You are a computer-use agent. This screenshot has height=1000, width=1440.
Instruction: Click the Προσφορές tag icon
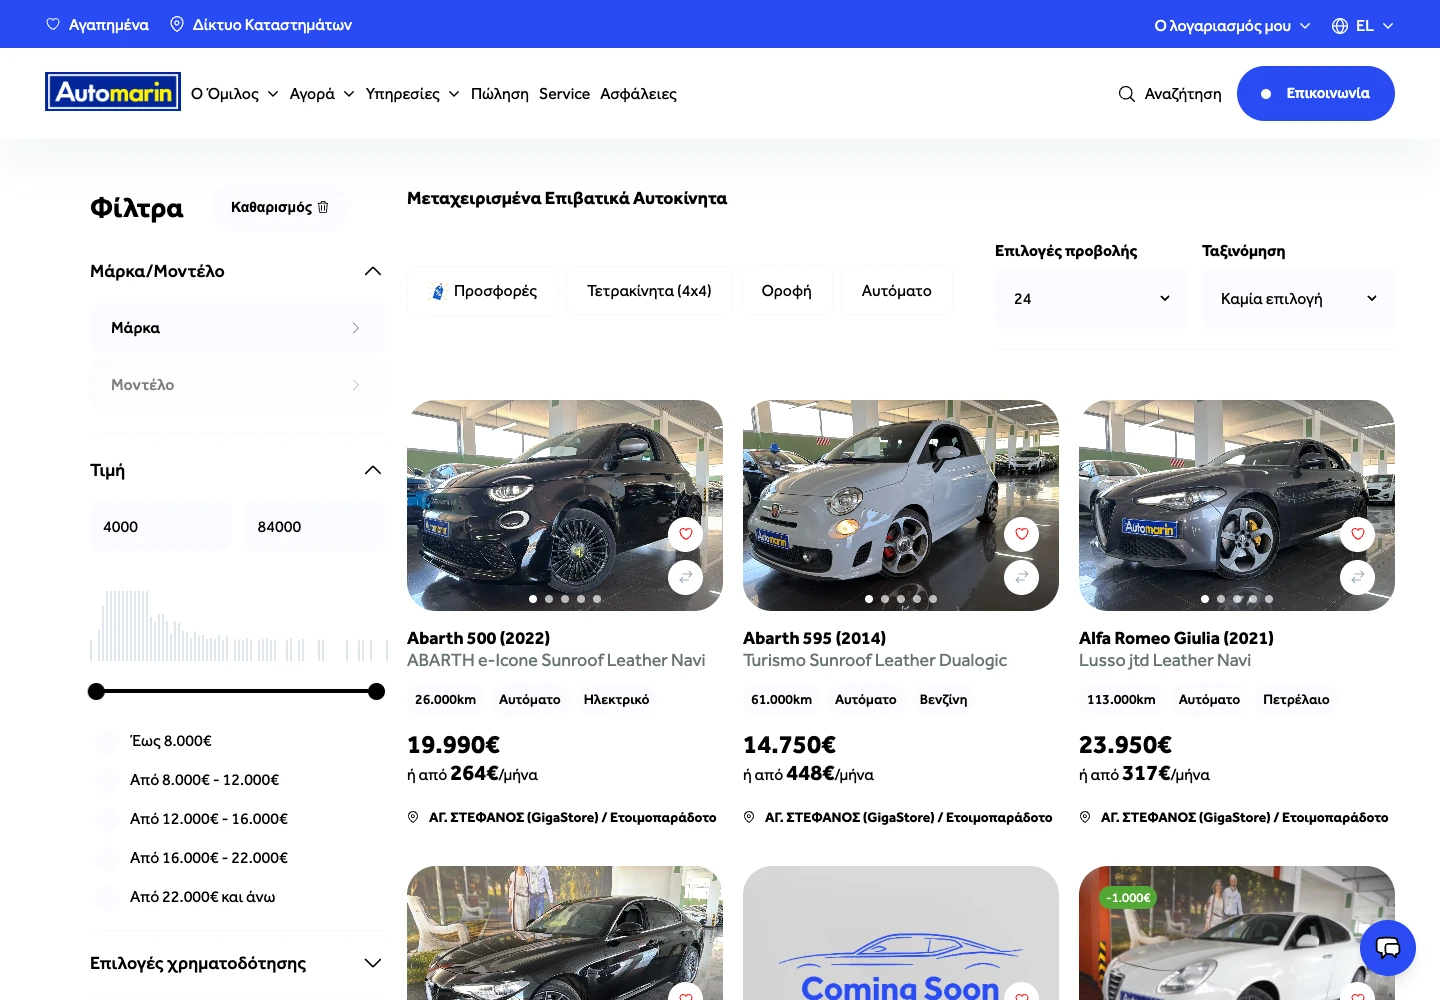pyautogui.click(x=437, y=291)
